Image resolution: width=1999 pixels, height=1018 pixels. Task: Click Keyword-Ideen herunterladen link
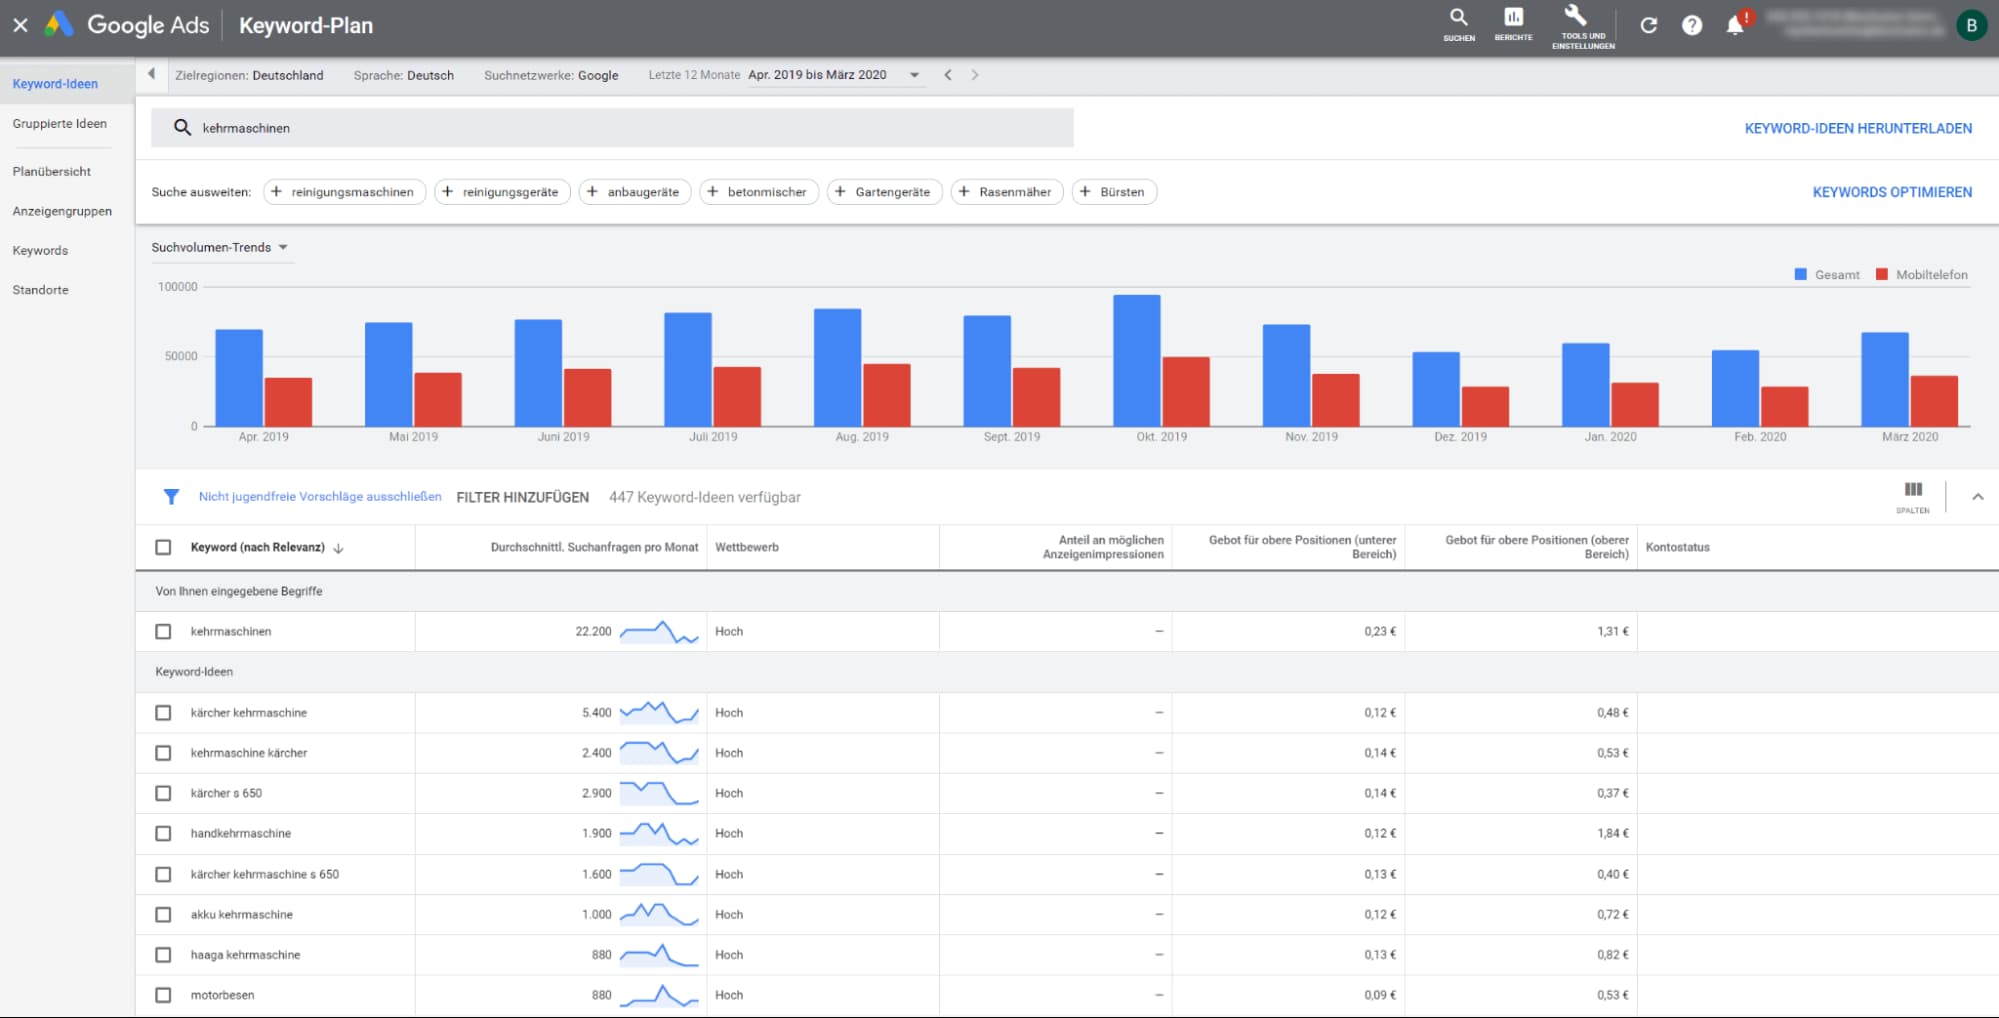(x=1858, y=128)
